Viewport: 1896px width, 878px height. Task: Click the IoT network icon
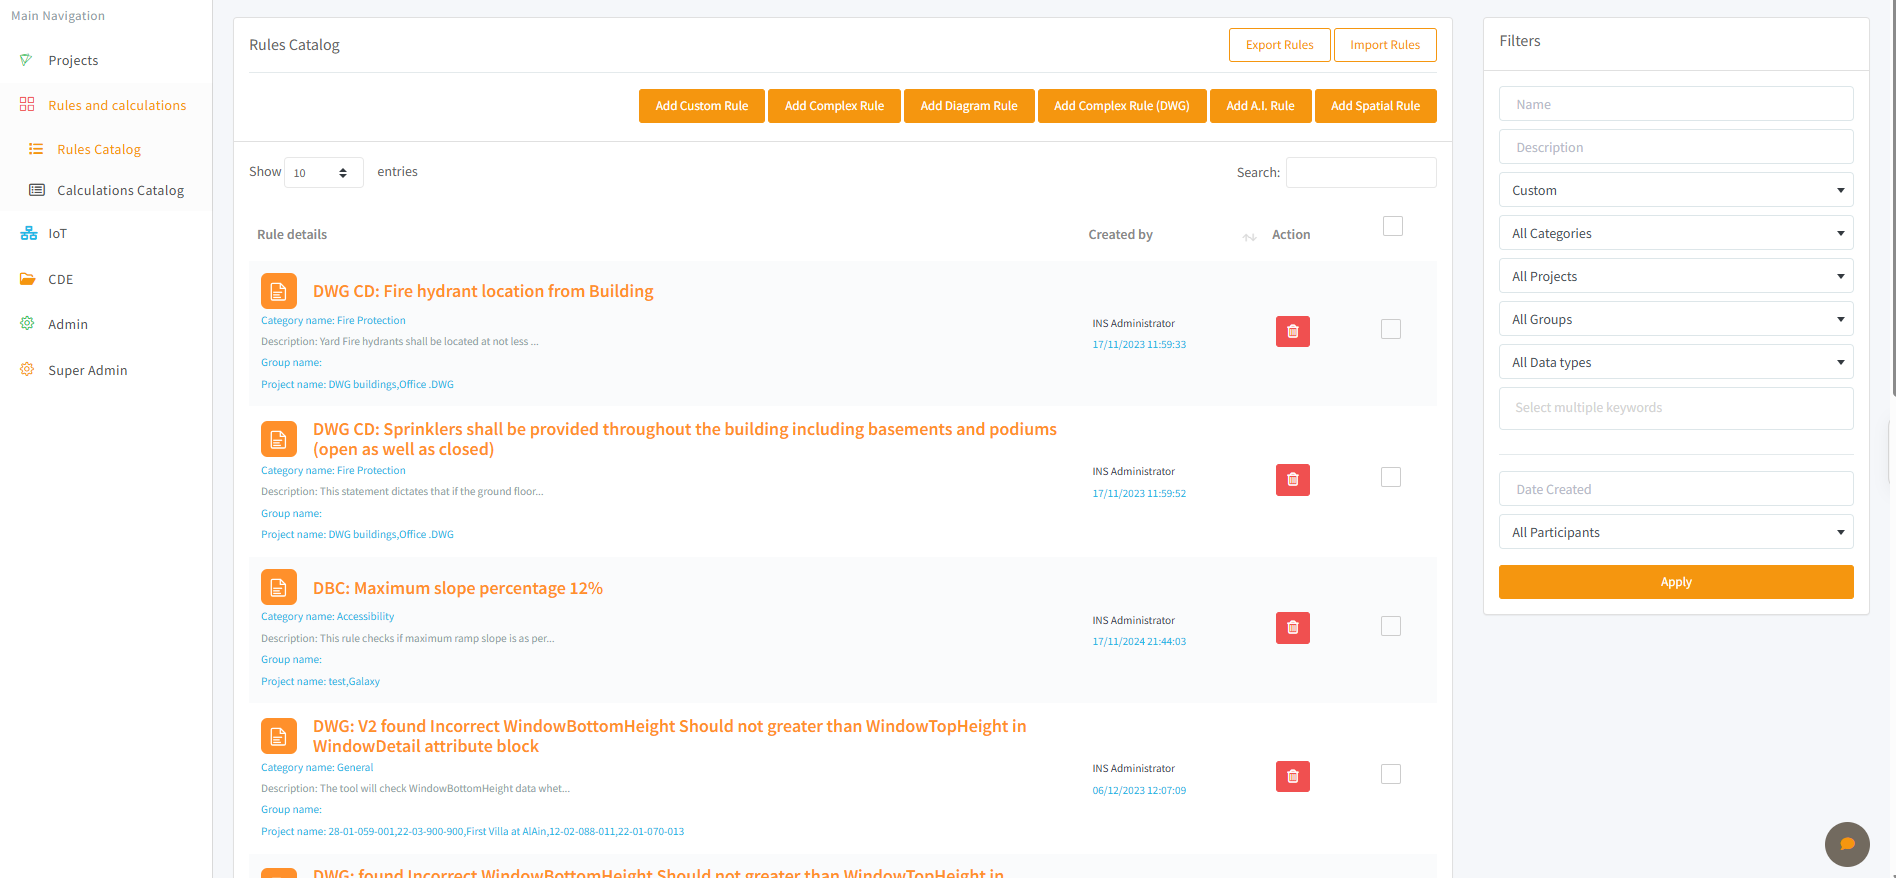point(29,233)
